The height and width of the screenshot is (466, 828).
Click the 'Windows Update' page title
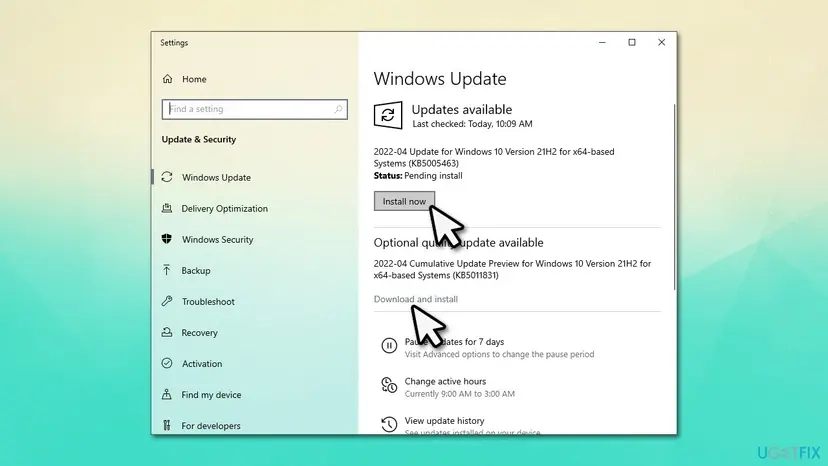click(440, 79)
